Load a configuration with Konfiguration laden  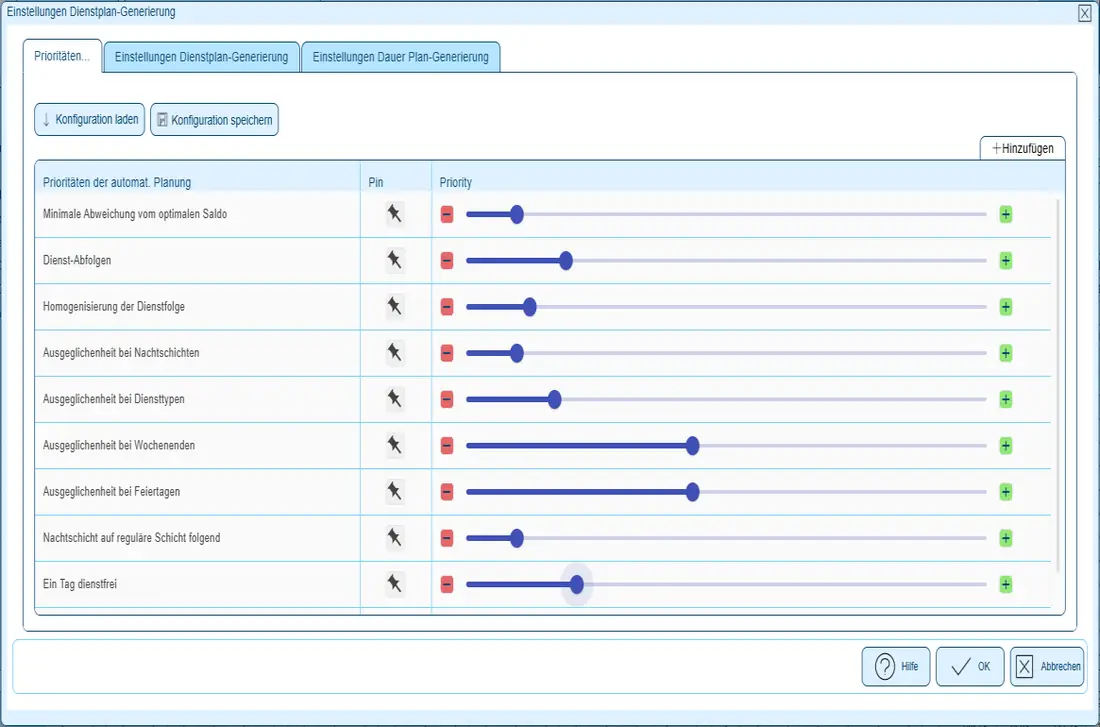coord(90,119)
